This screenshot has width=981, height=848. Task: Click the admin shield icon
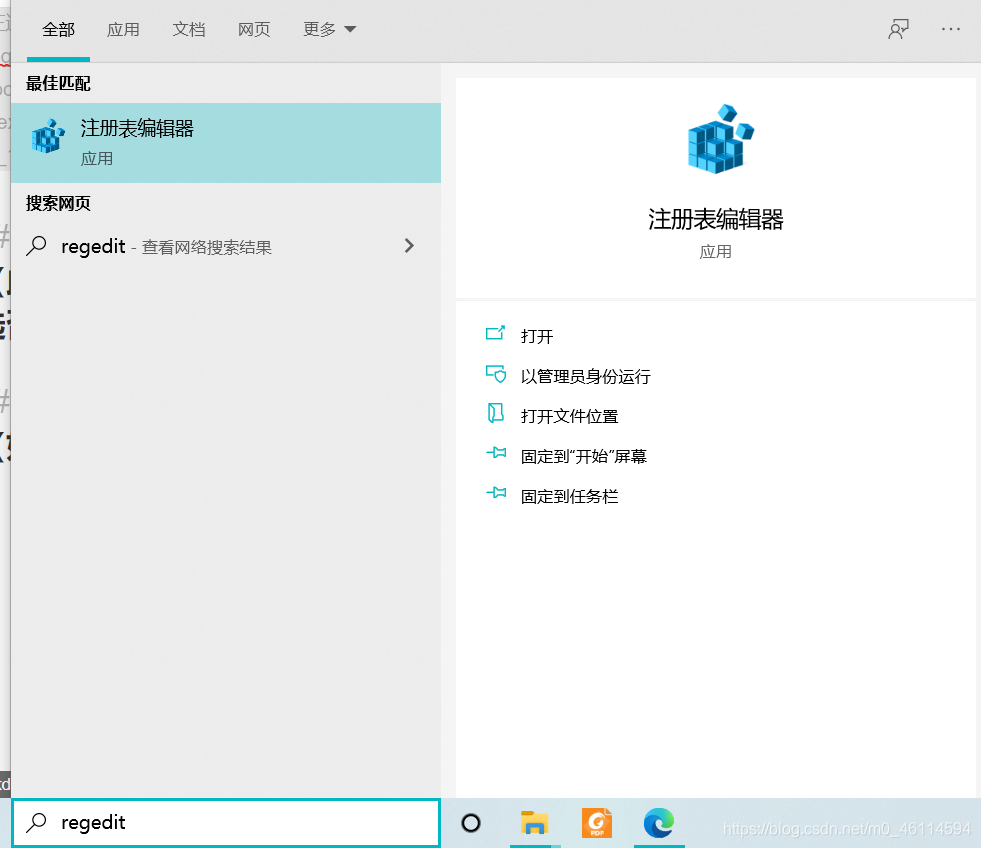pyautogui.click(x=496, y=374)
